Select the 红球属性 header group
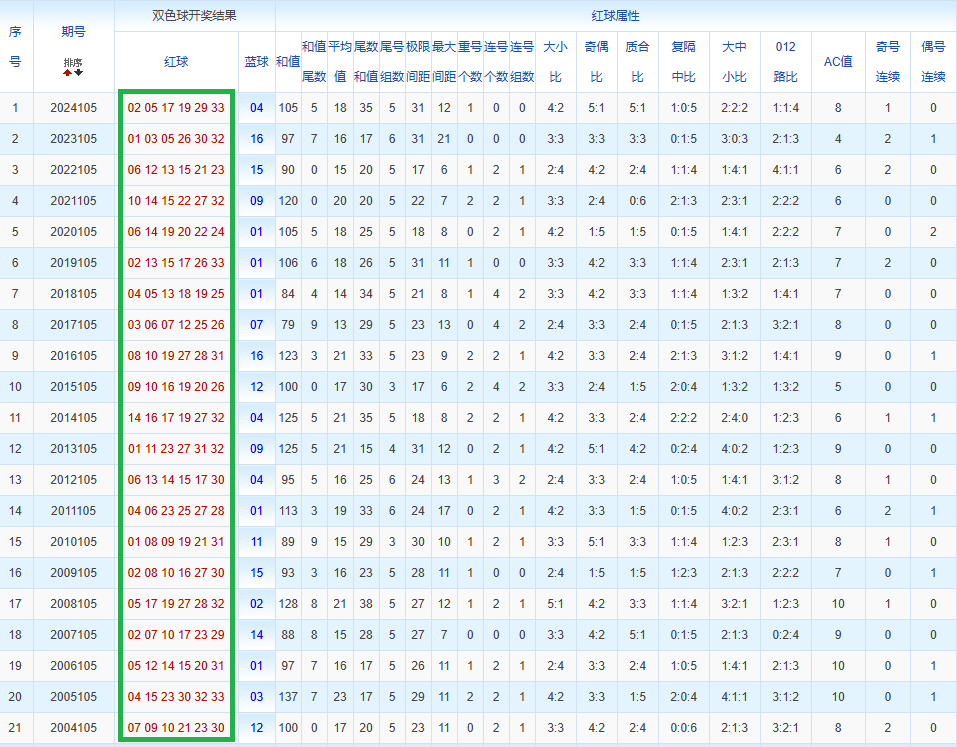This screenshot has height=747, width=957. [x=616, y=16]
